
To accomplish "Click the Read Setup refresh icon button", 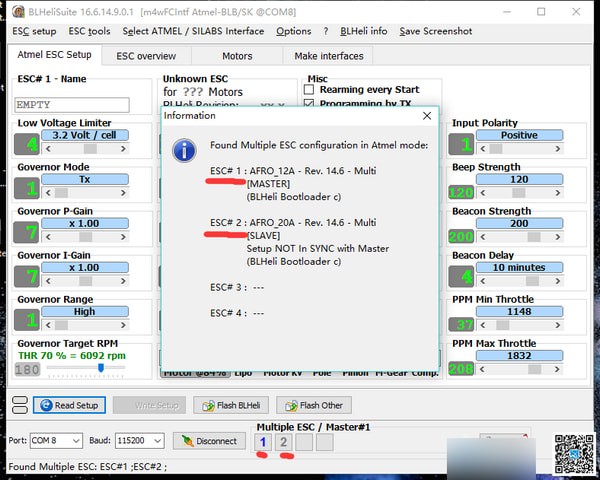I will pos(69,405).
